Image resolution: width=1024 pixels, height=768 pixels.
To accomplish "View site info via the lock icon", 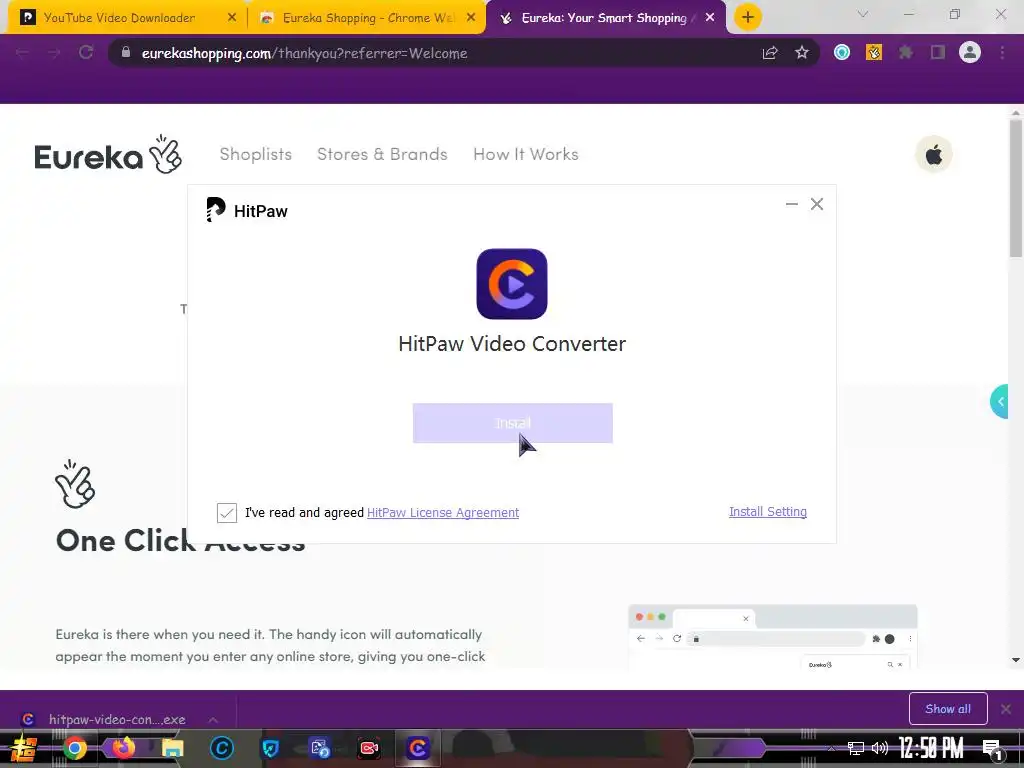I will pos(126,52).
